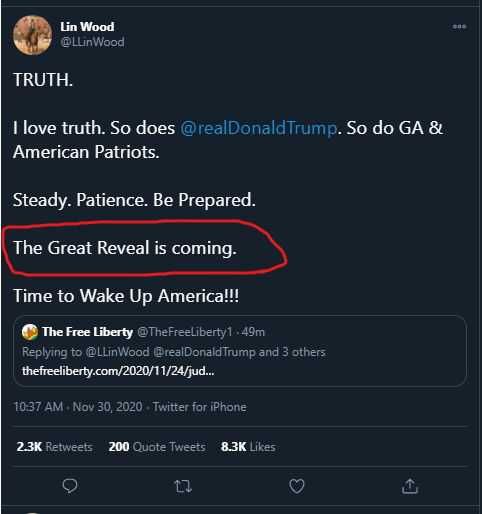This screenshot has height=514, width=482.
Task: Open The Free Liberty avatar icon
Action: [x=30, y=332]
